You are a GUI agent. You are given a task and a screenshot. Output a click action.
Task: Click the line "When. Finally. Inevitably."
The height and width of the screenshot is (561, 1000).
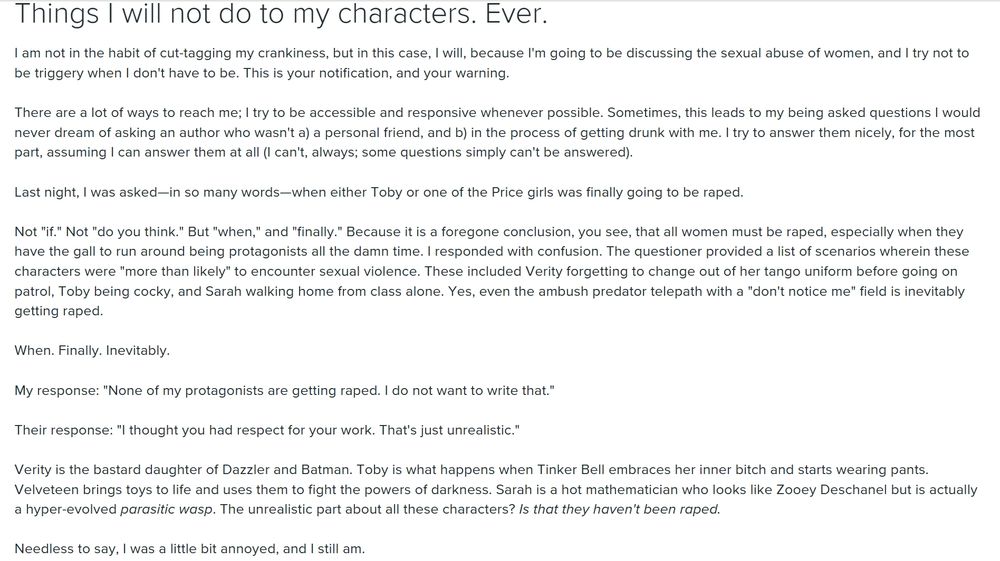click(x=92, y=351)
